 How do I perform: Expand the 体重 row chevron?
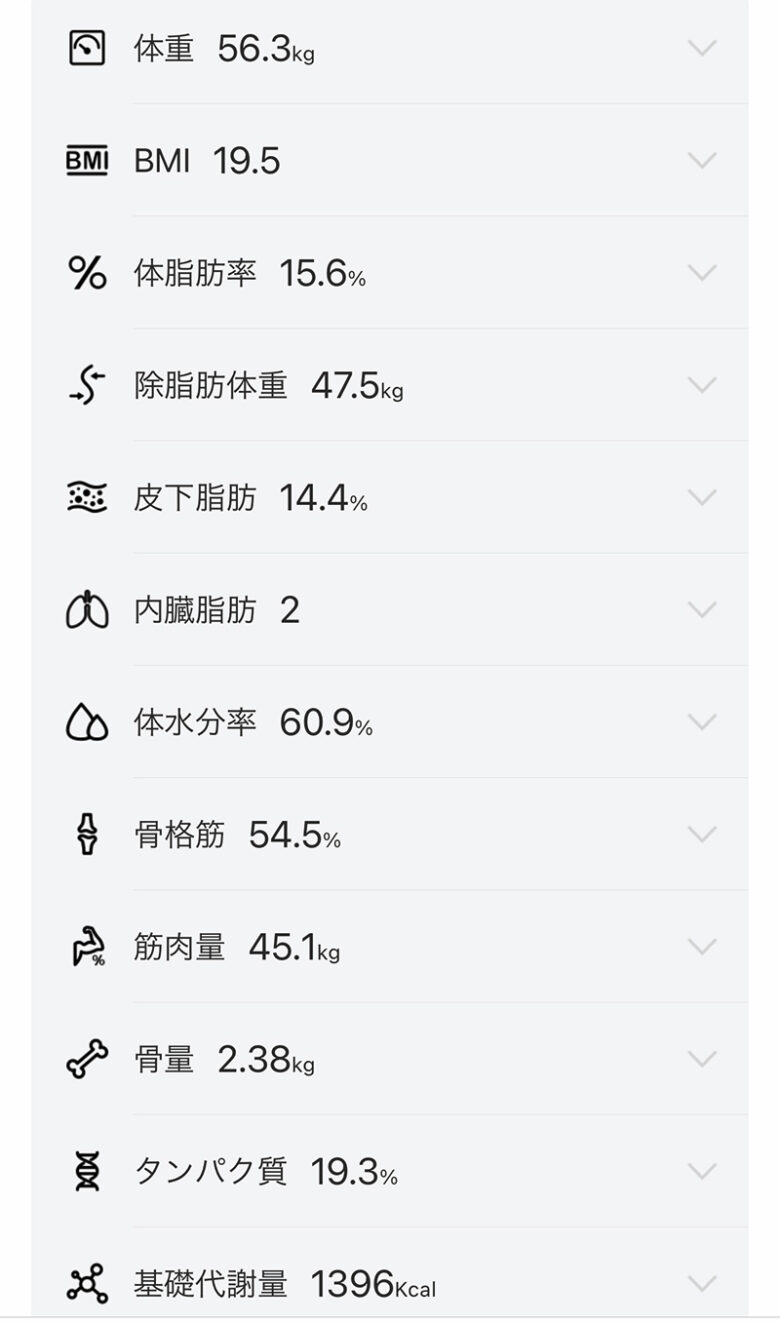pyautogui.click(x=703, y=48)
